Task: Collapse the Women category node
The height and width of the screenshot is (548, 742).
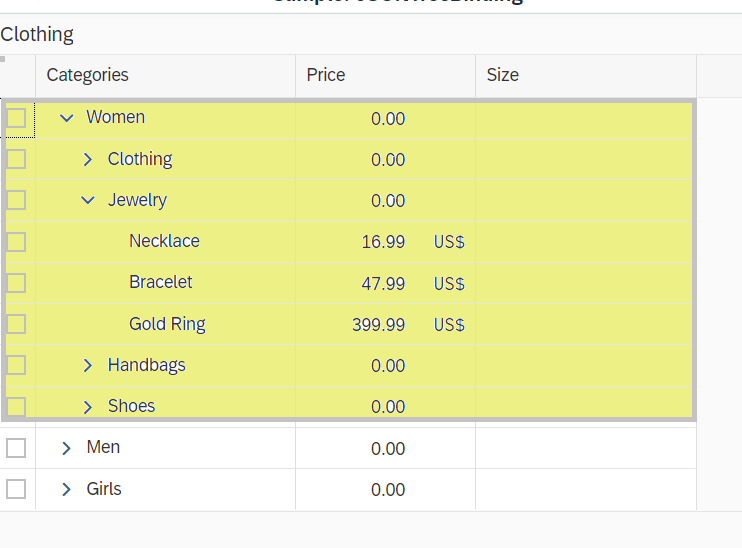Action: click(x=67, y=118)
